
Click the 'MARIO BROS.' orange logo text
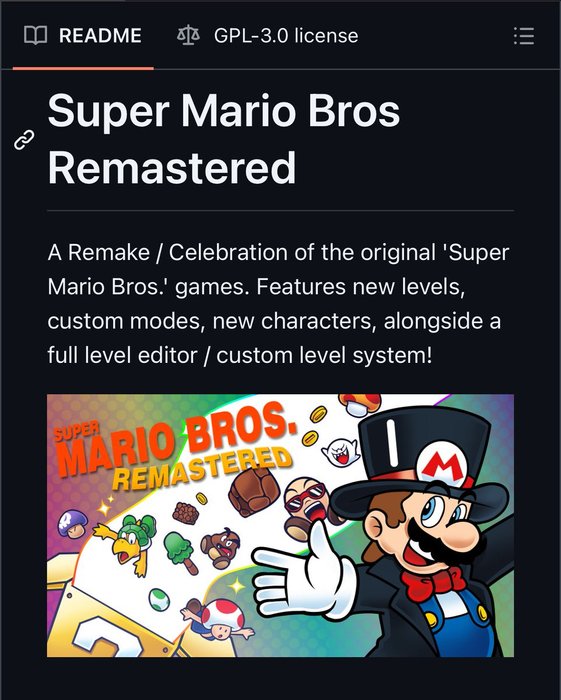click(x=176, y=439)
